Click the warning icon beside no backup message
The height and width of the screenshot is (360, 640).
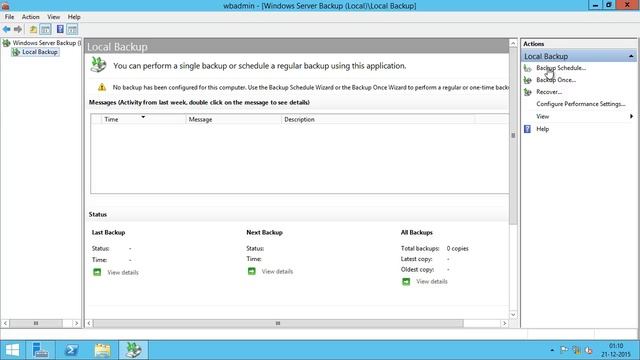pos(102,87)
